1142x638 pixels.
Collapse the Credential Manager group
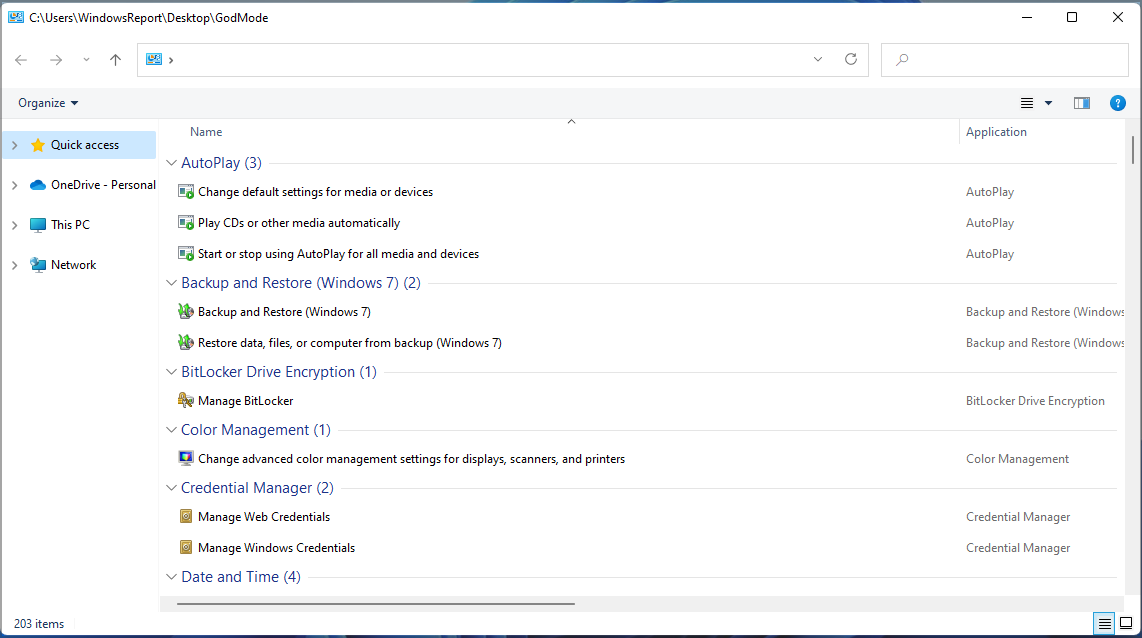(x=171, y=488)
